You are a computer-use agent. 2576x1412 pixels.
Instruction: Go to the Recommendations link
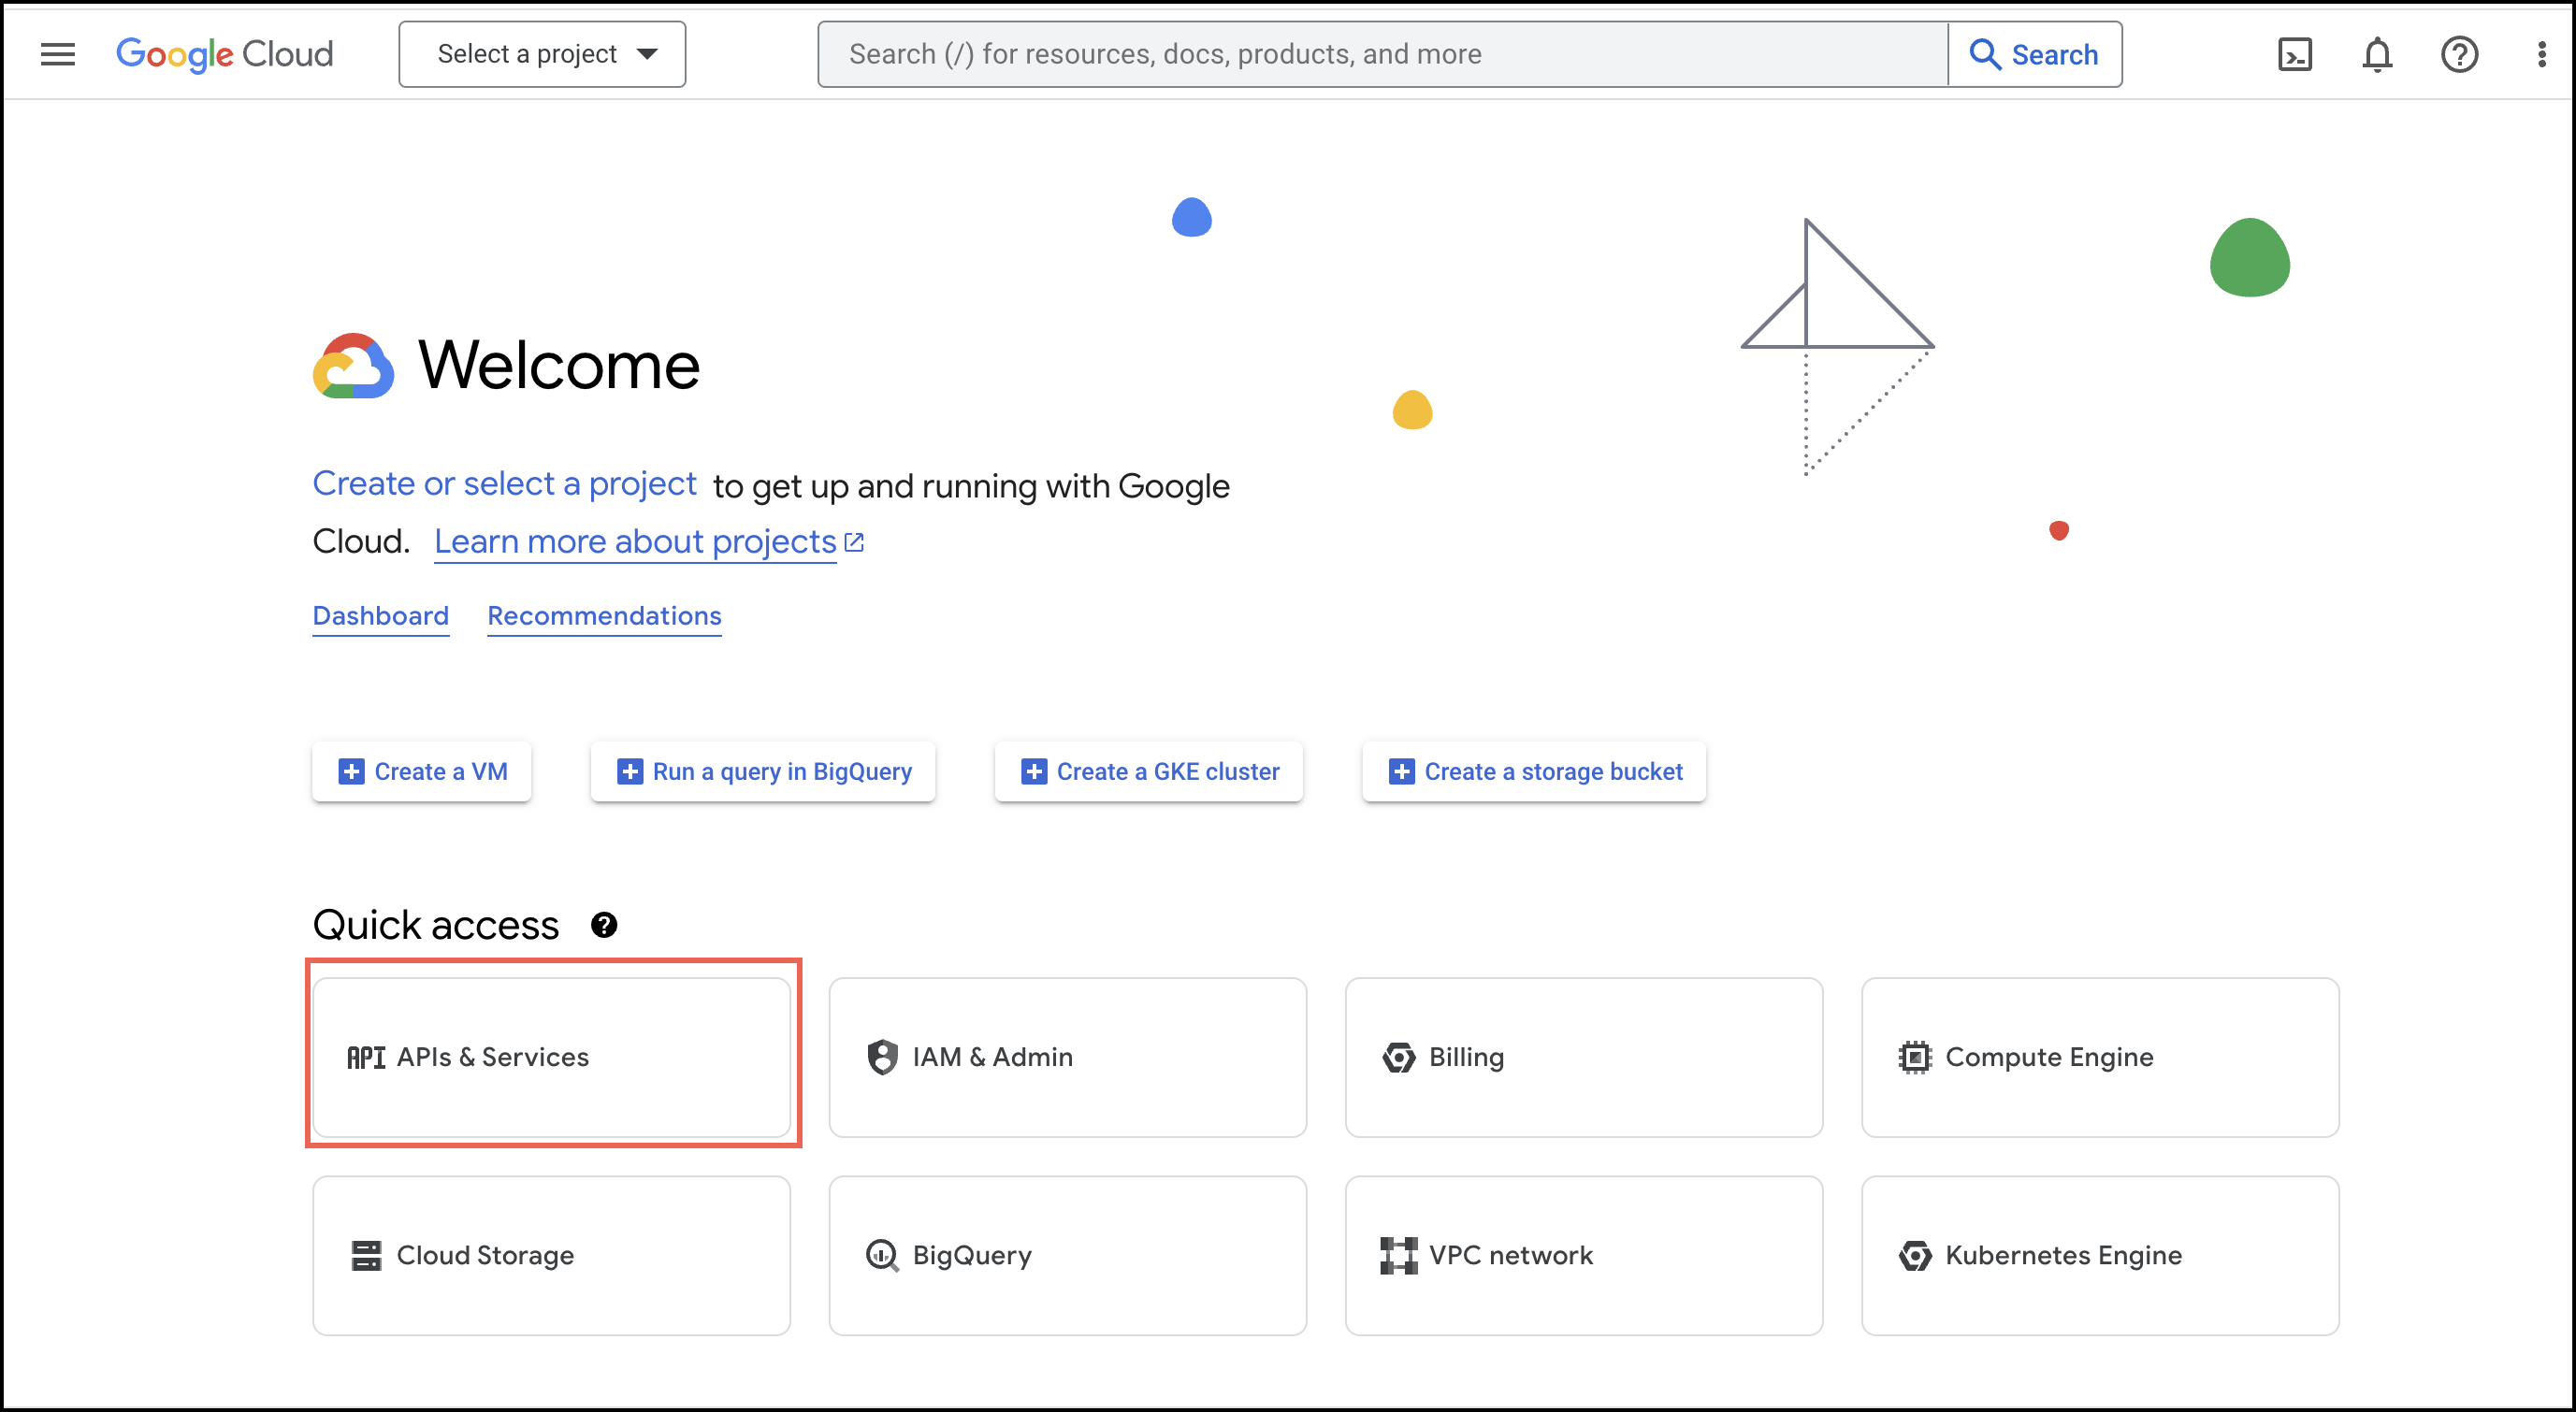(604, 616)
